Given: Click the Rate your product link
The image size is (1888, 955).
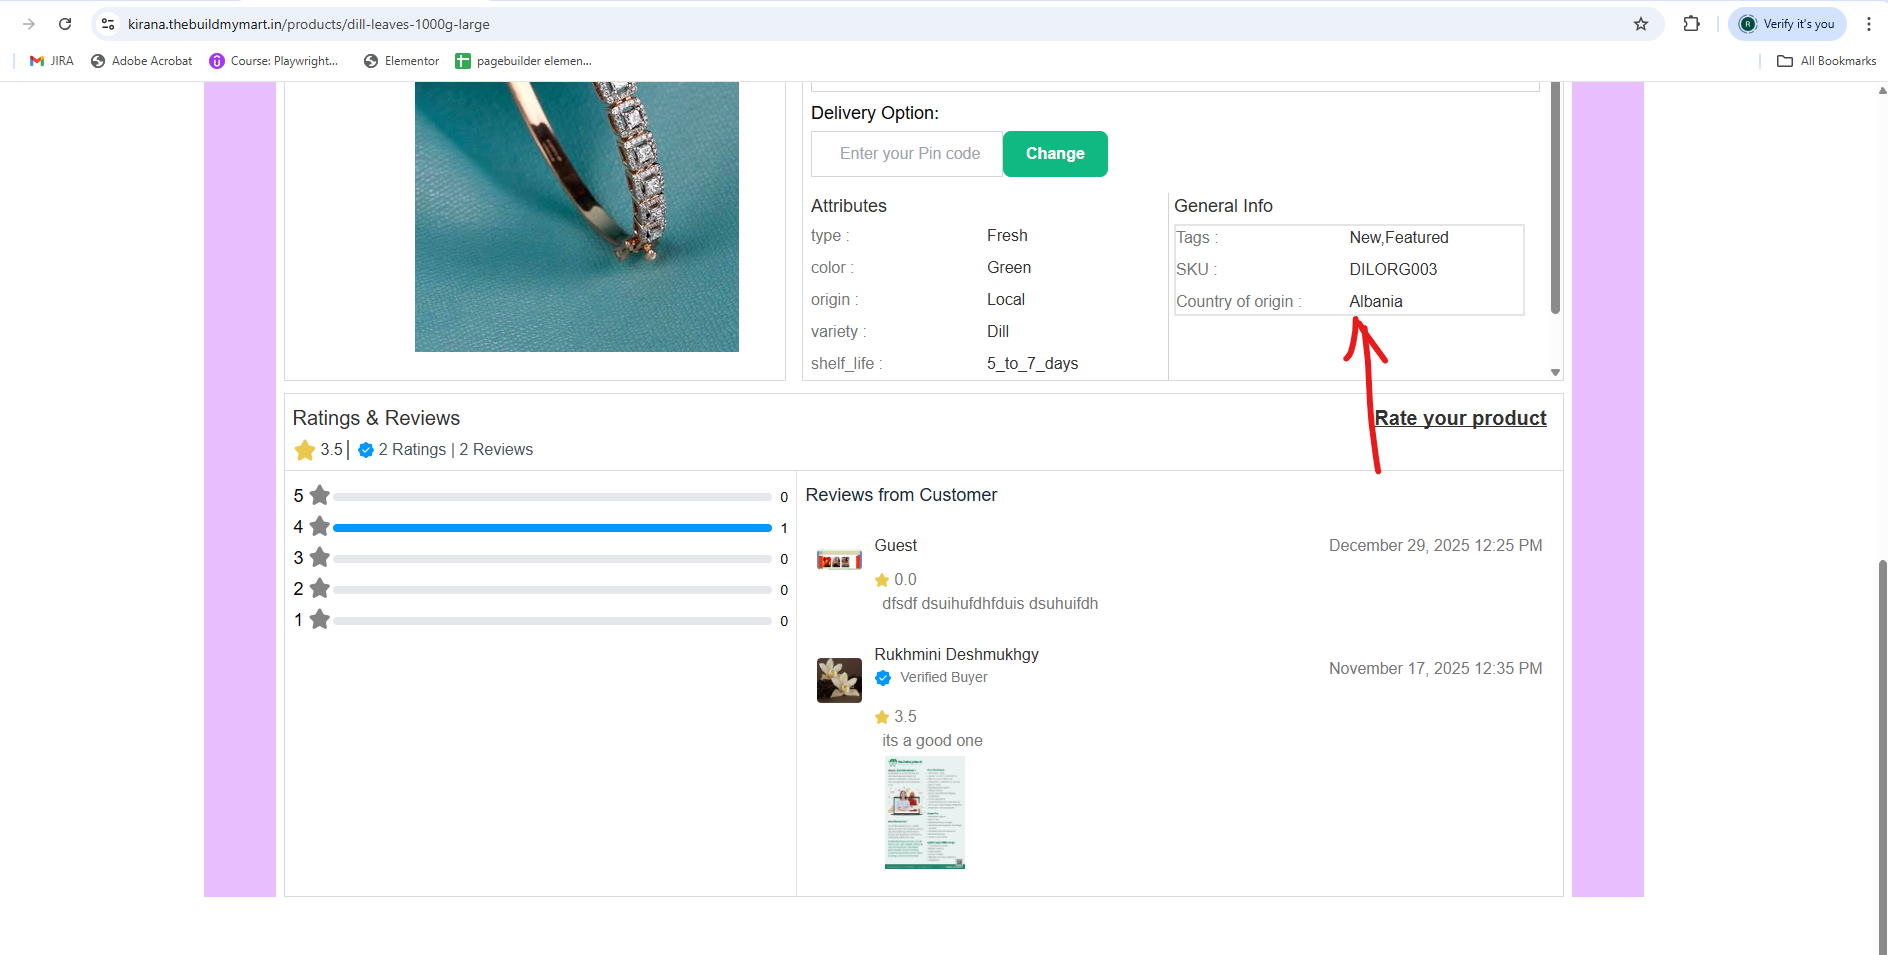Looking at the screenshot, I should tap(1461, 418).
